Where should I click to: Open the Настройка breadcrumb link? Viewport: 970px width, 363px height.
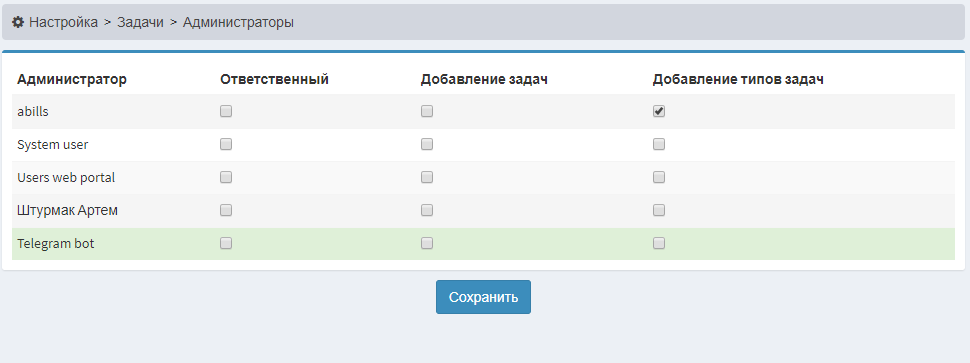tap(63, 22)
